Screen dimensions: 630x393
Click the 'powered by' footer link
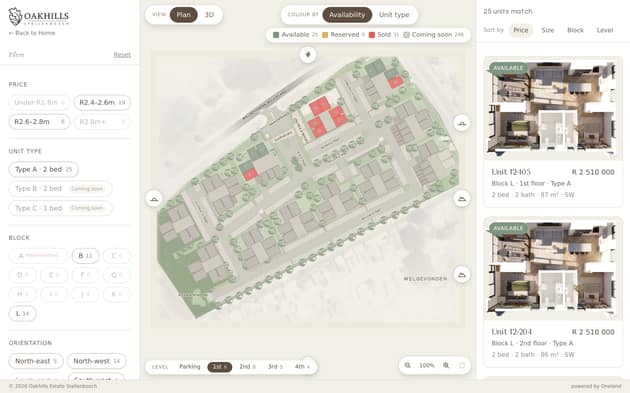[x=596, y=386]
